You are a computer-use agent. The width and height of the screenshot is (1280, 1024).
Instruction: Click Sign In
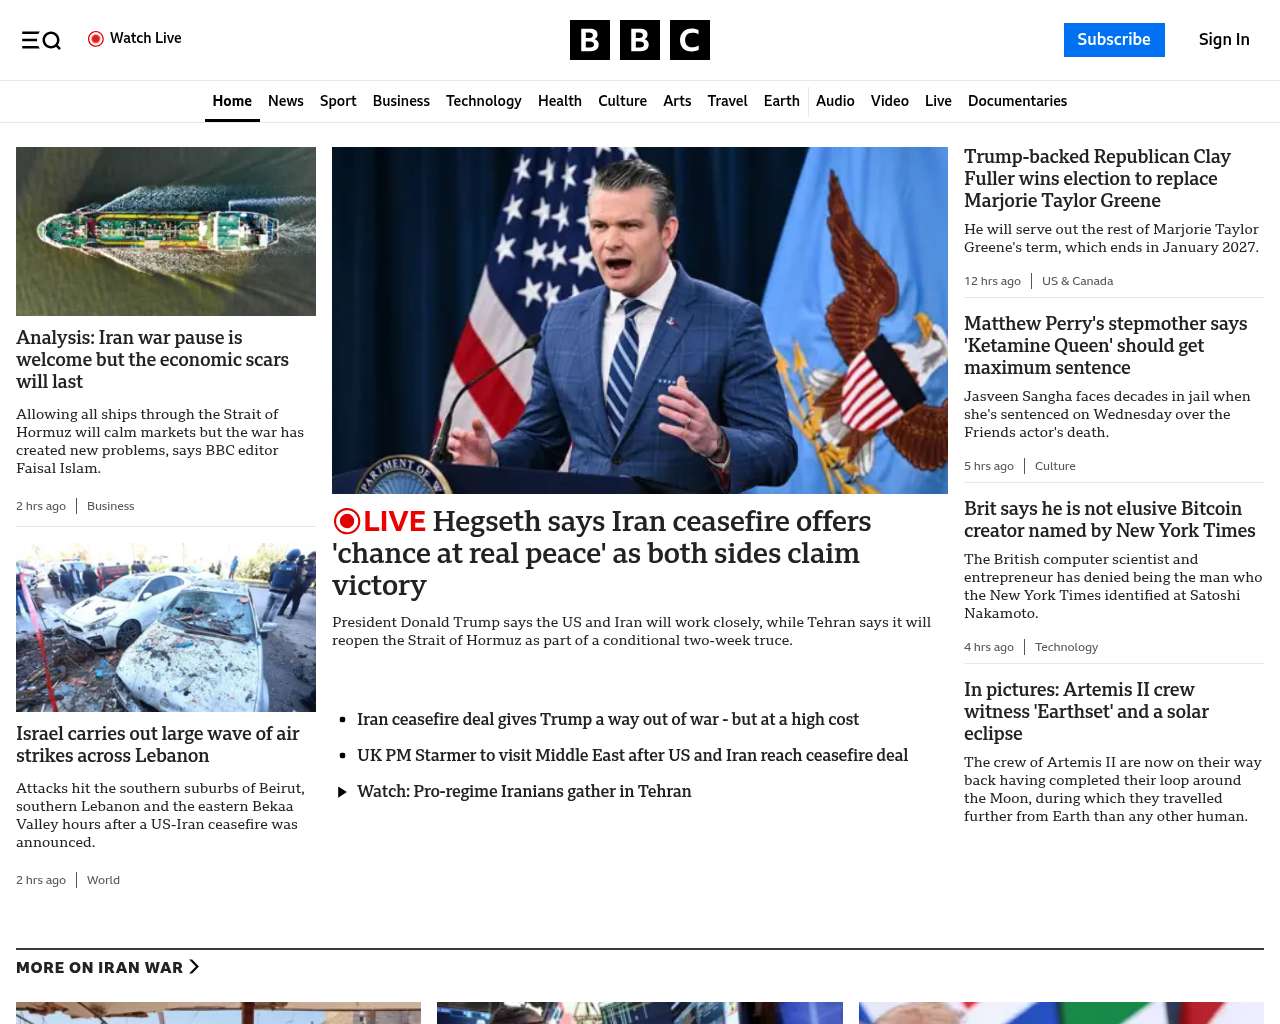pyautogui.click(x=1223, y=40)
